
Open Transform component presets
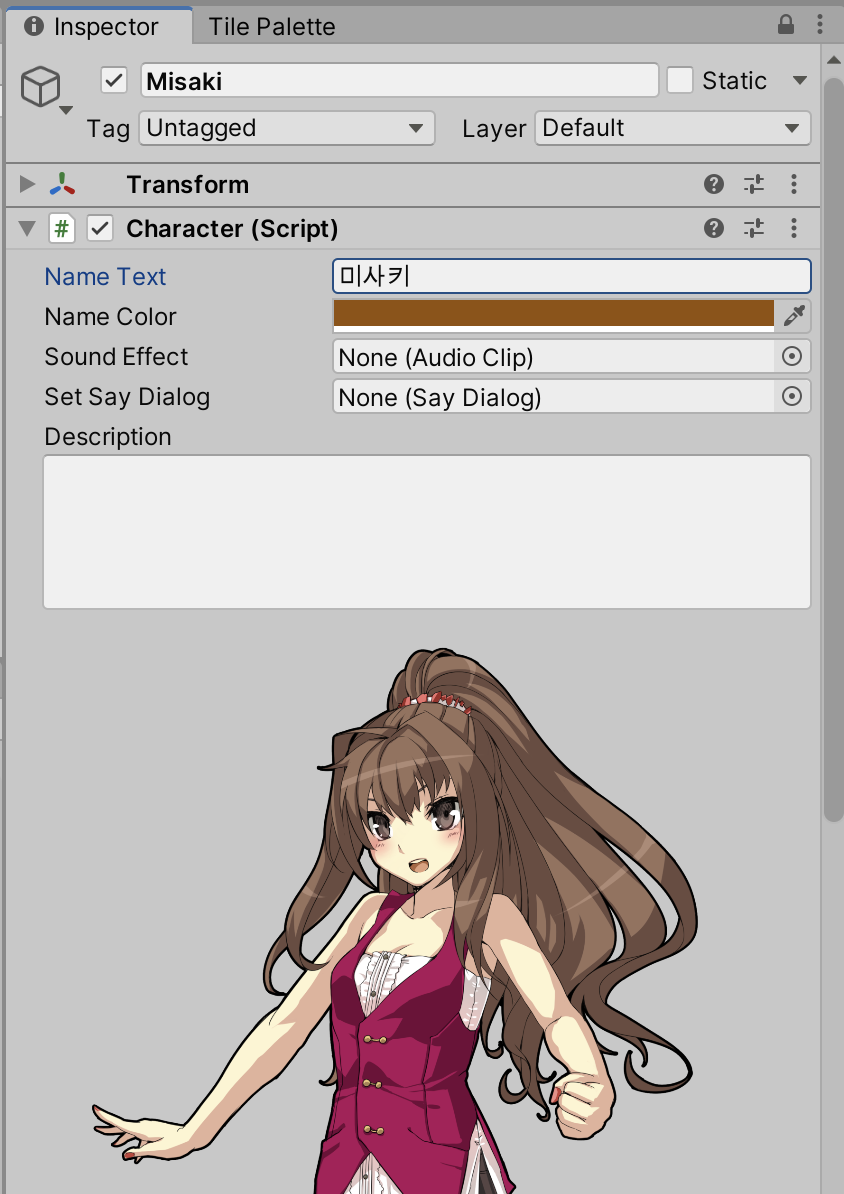point(753,184)
